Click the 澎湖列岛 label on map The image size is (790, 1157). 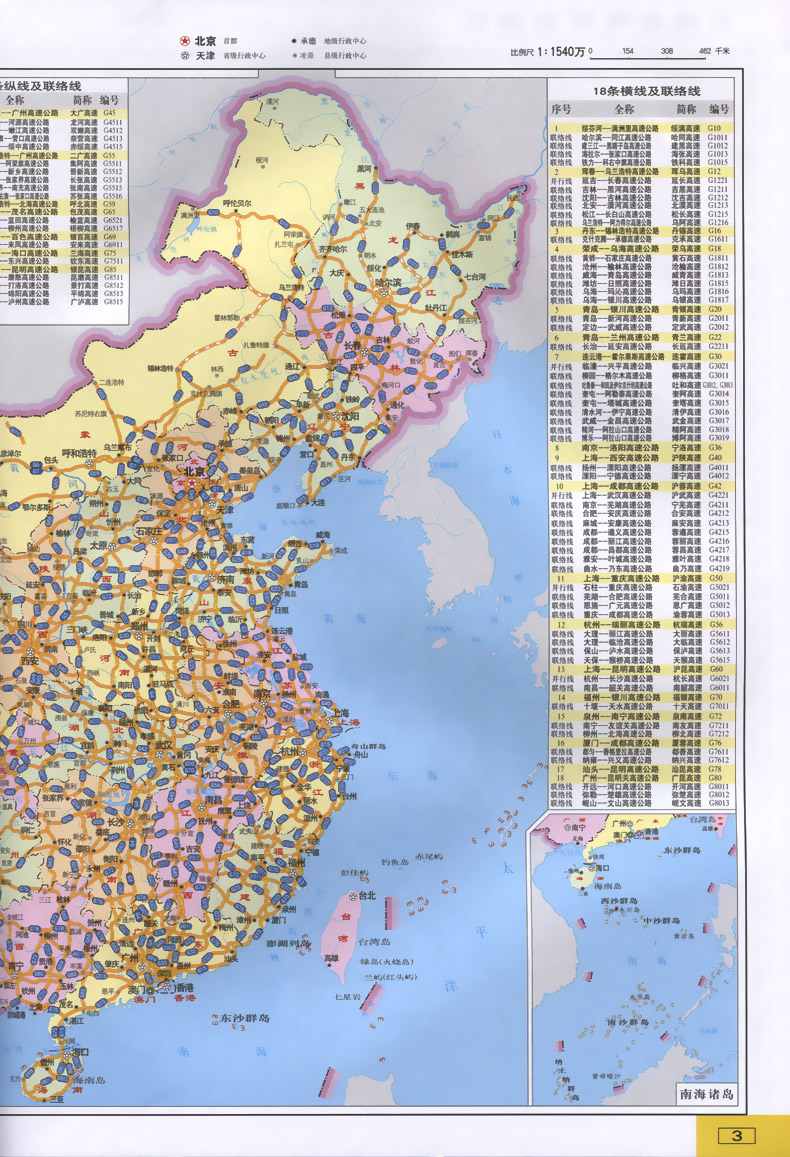[287, 943]
